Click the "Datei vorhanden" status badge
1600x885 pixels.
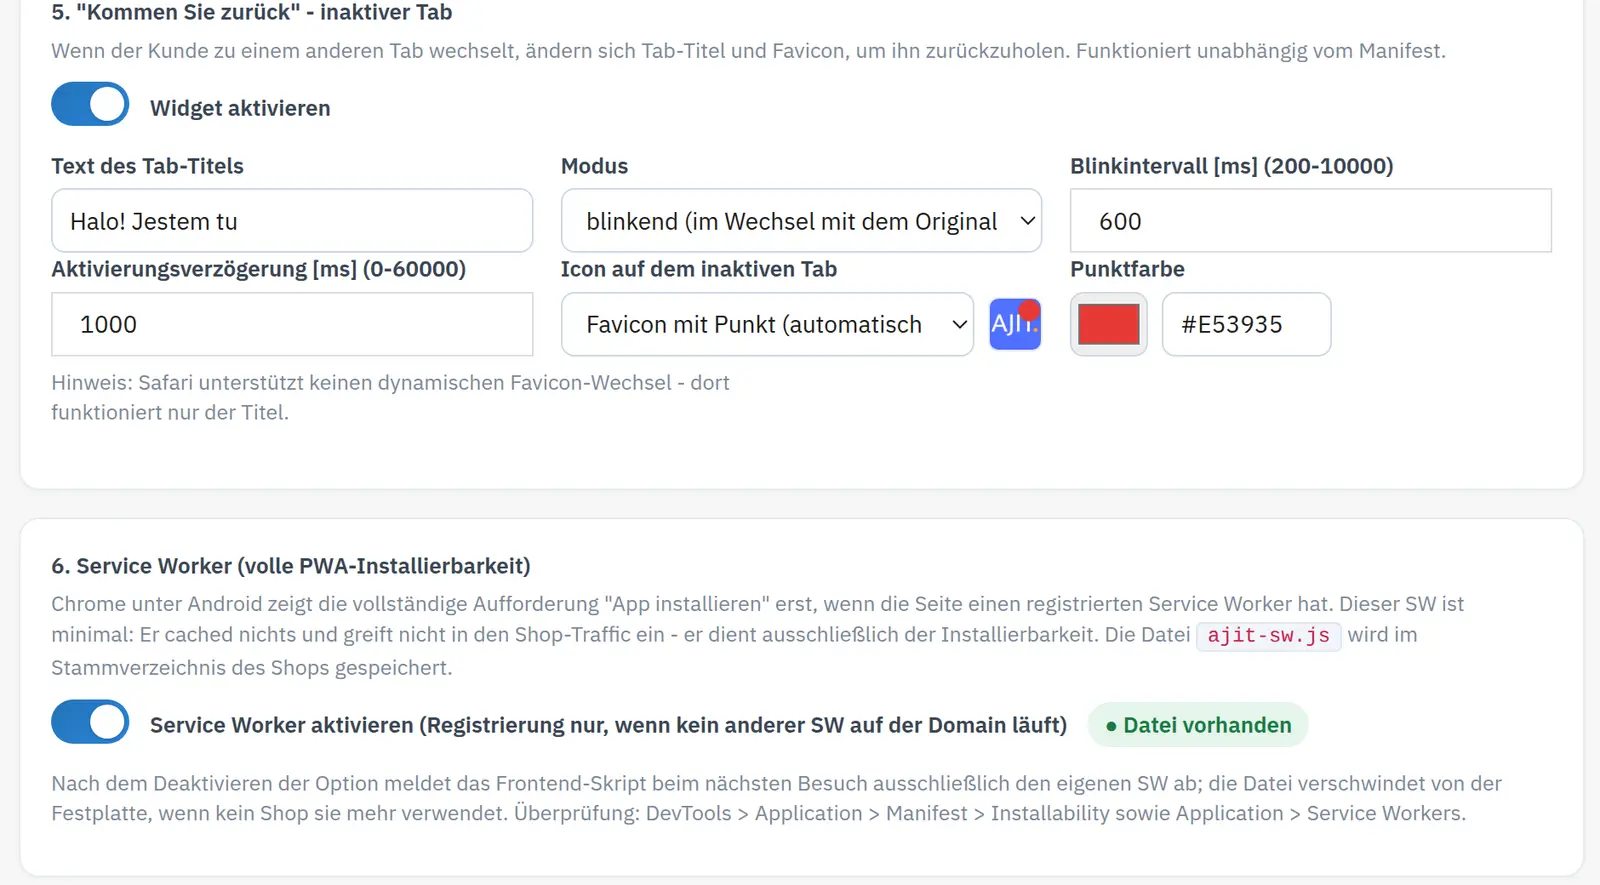pos(1198,725)
